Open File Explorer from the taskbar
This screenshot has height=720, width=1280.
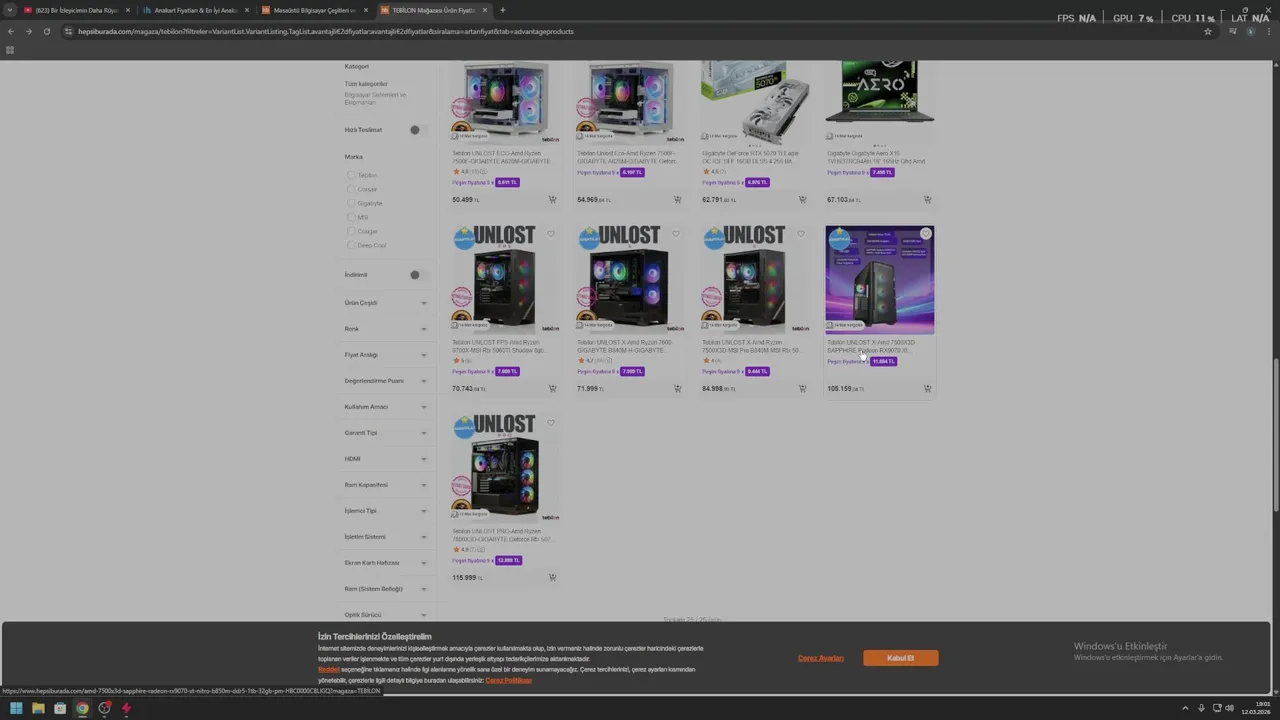[38, 708]
